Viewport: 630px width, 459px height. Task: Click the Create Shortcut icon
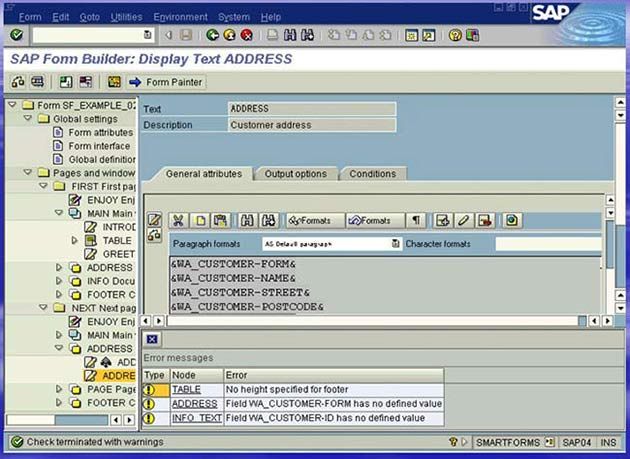pos(429,35)
